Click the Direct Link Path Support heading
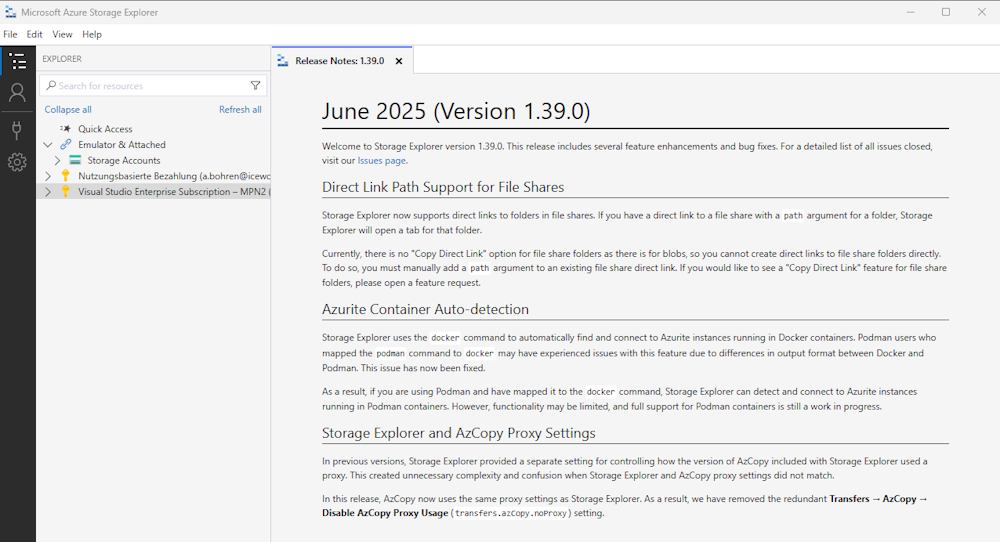Image resolution: width=1000 pixels, height=542 pixels. 443,187
